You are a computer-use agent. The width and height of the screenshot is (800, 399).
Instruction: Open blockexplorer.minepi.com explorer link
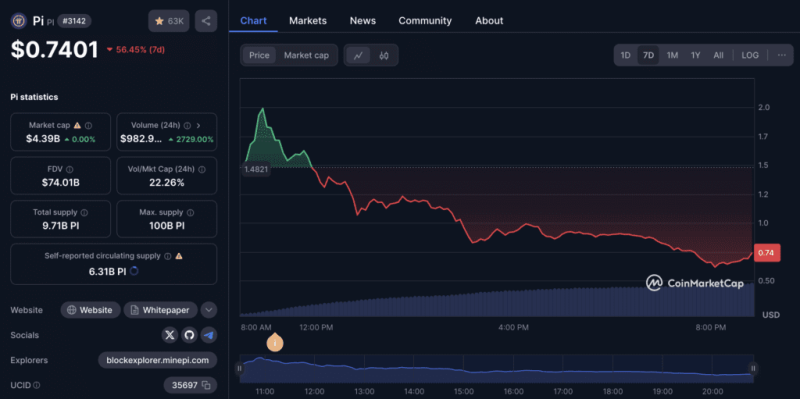(158, 360)
